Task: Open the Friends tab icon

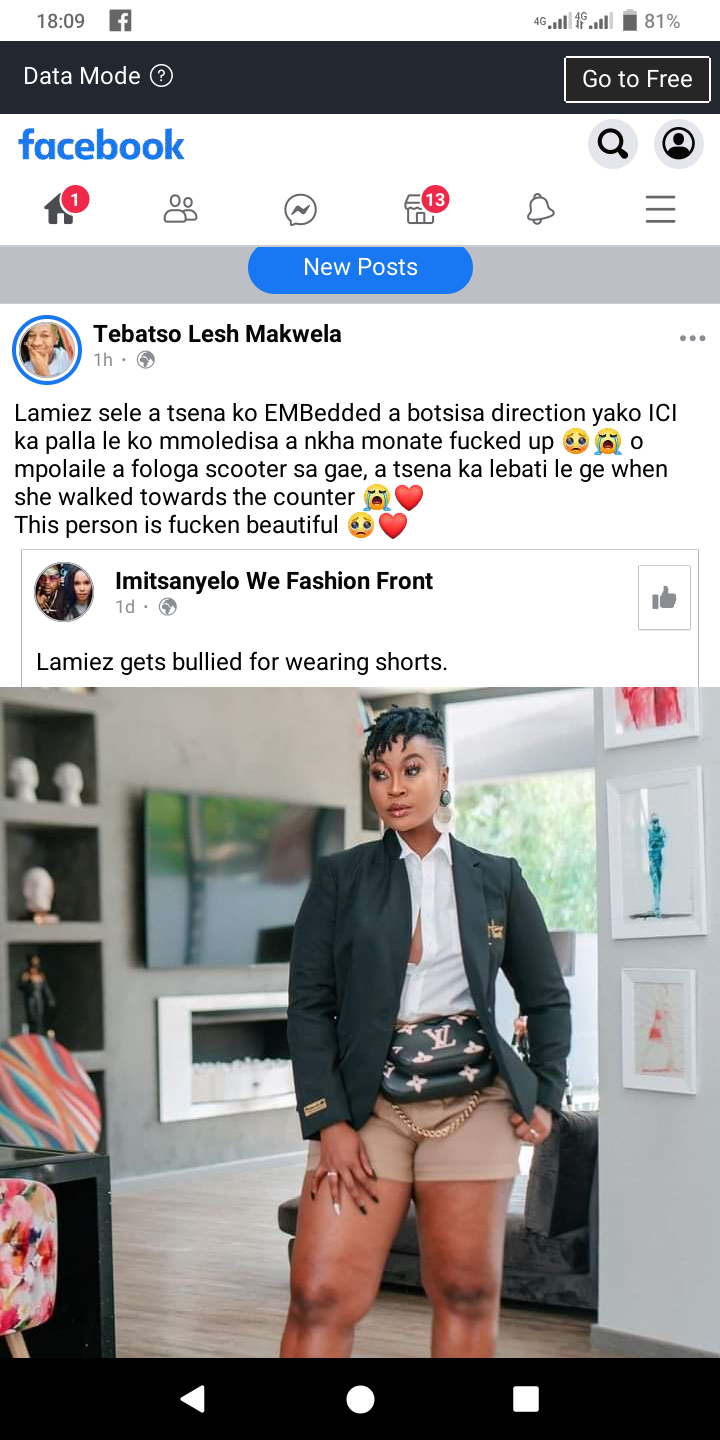Action: [x=180, y=209]
